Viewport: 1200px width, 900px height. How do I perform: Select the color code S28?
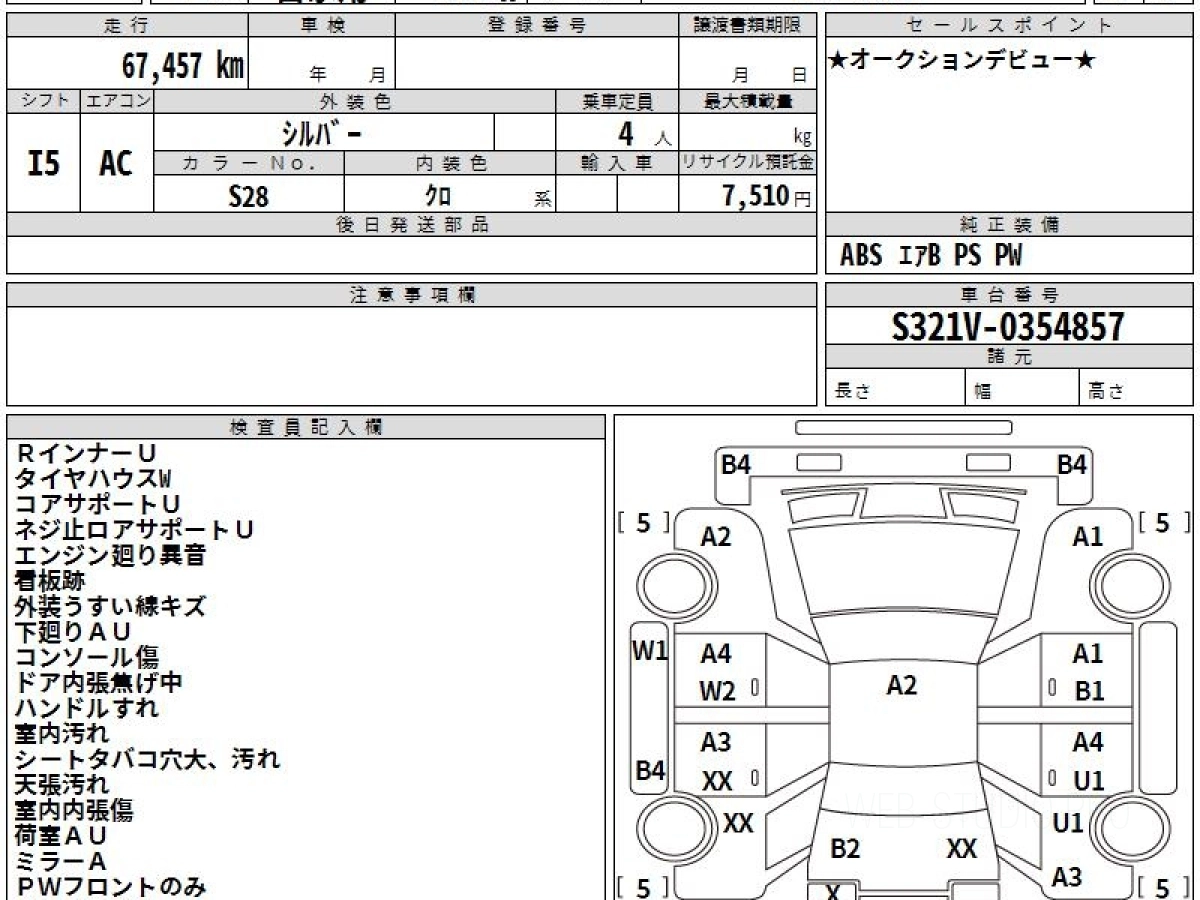pos(248,196)
